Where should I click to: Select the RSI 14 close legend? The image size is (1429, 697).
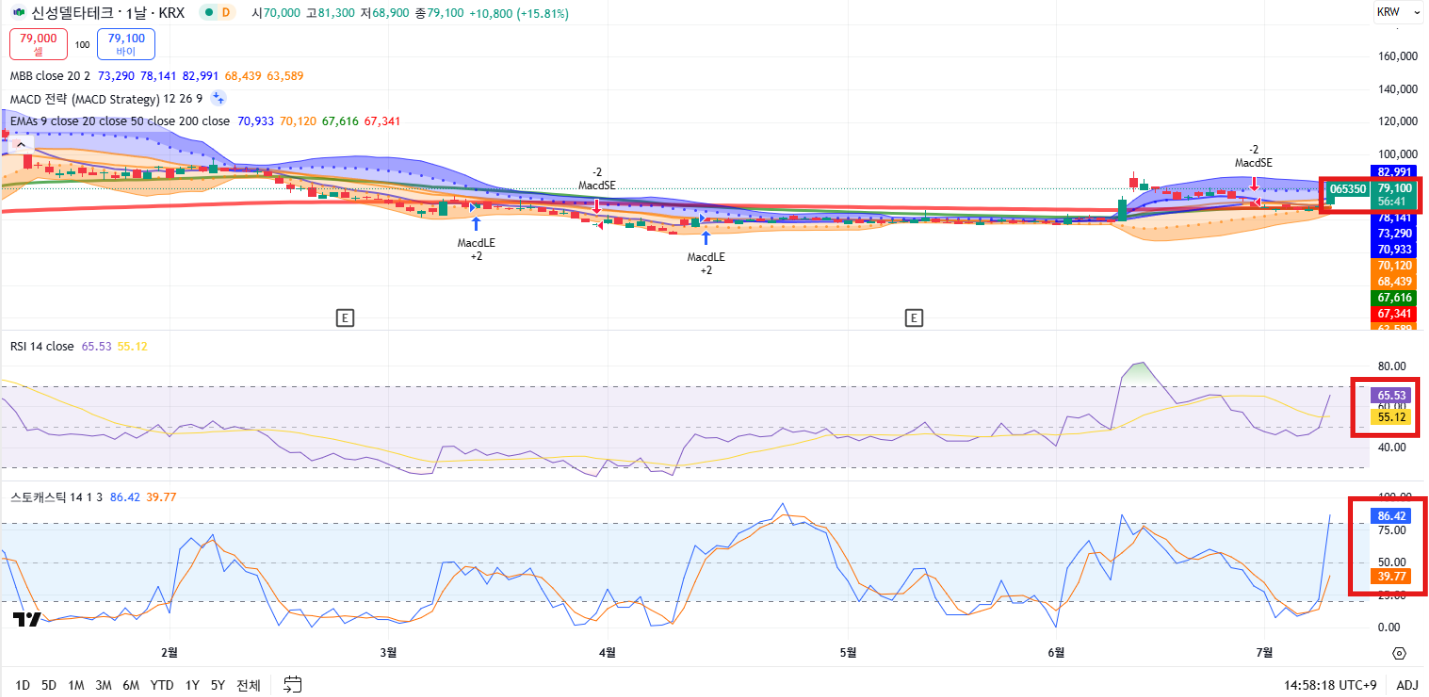(41, 346)
